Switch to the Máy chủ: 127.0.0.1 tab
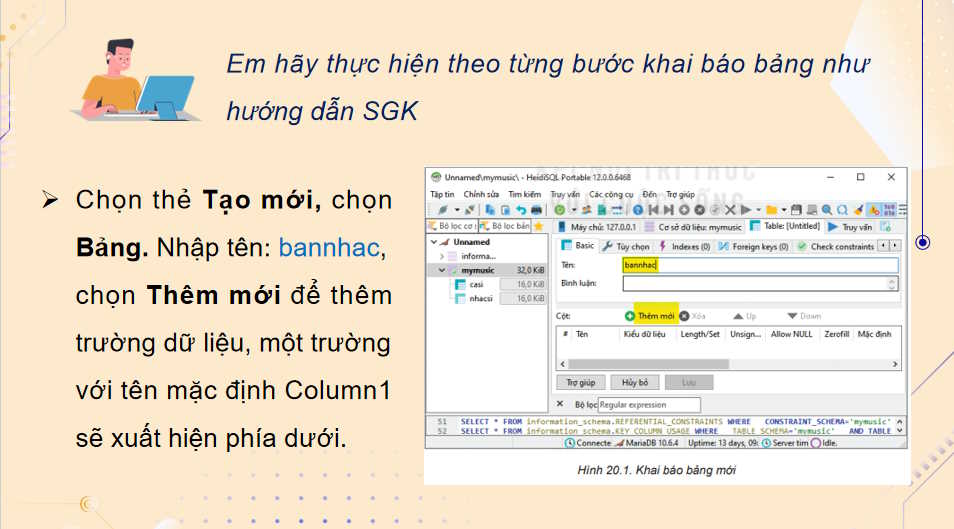This screenshot has height=529, width=954. tap(597, 227)
